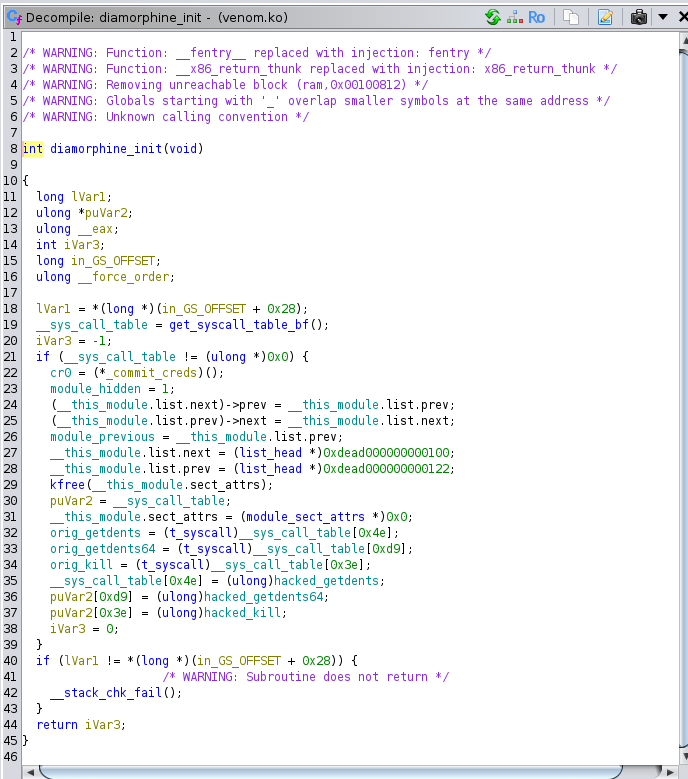Click the green Re-decompile refresh icon
Viewport: 688px width, 779px height.
click(493, 17)
